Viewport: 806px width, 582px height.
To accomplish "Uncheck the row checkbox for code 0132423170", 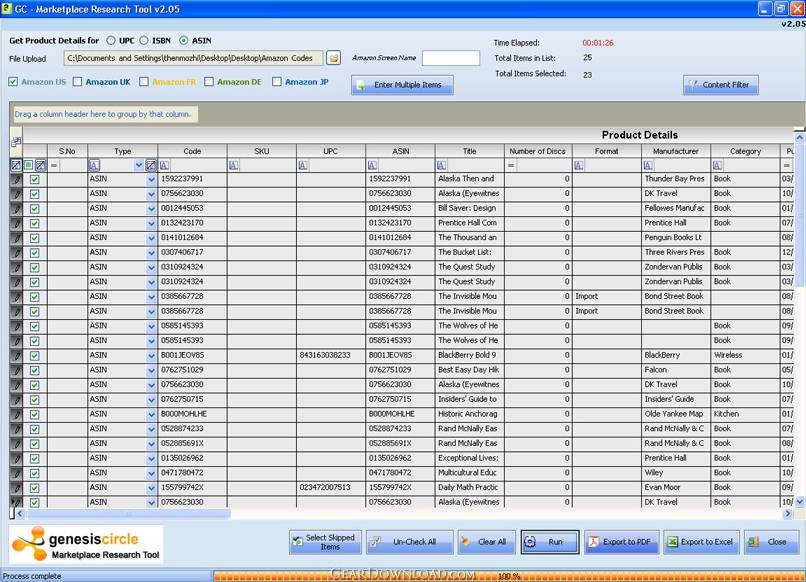I will [34, 224].
